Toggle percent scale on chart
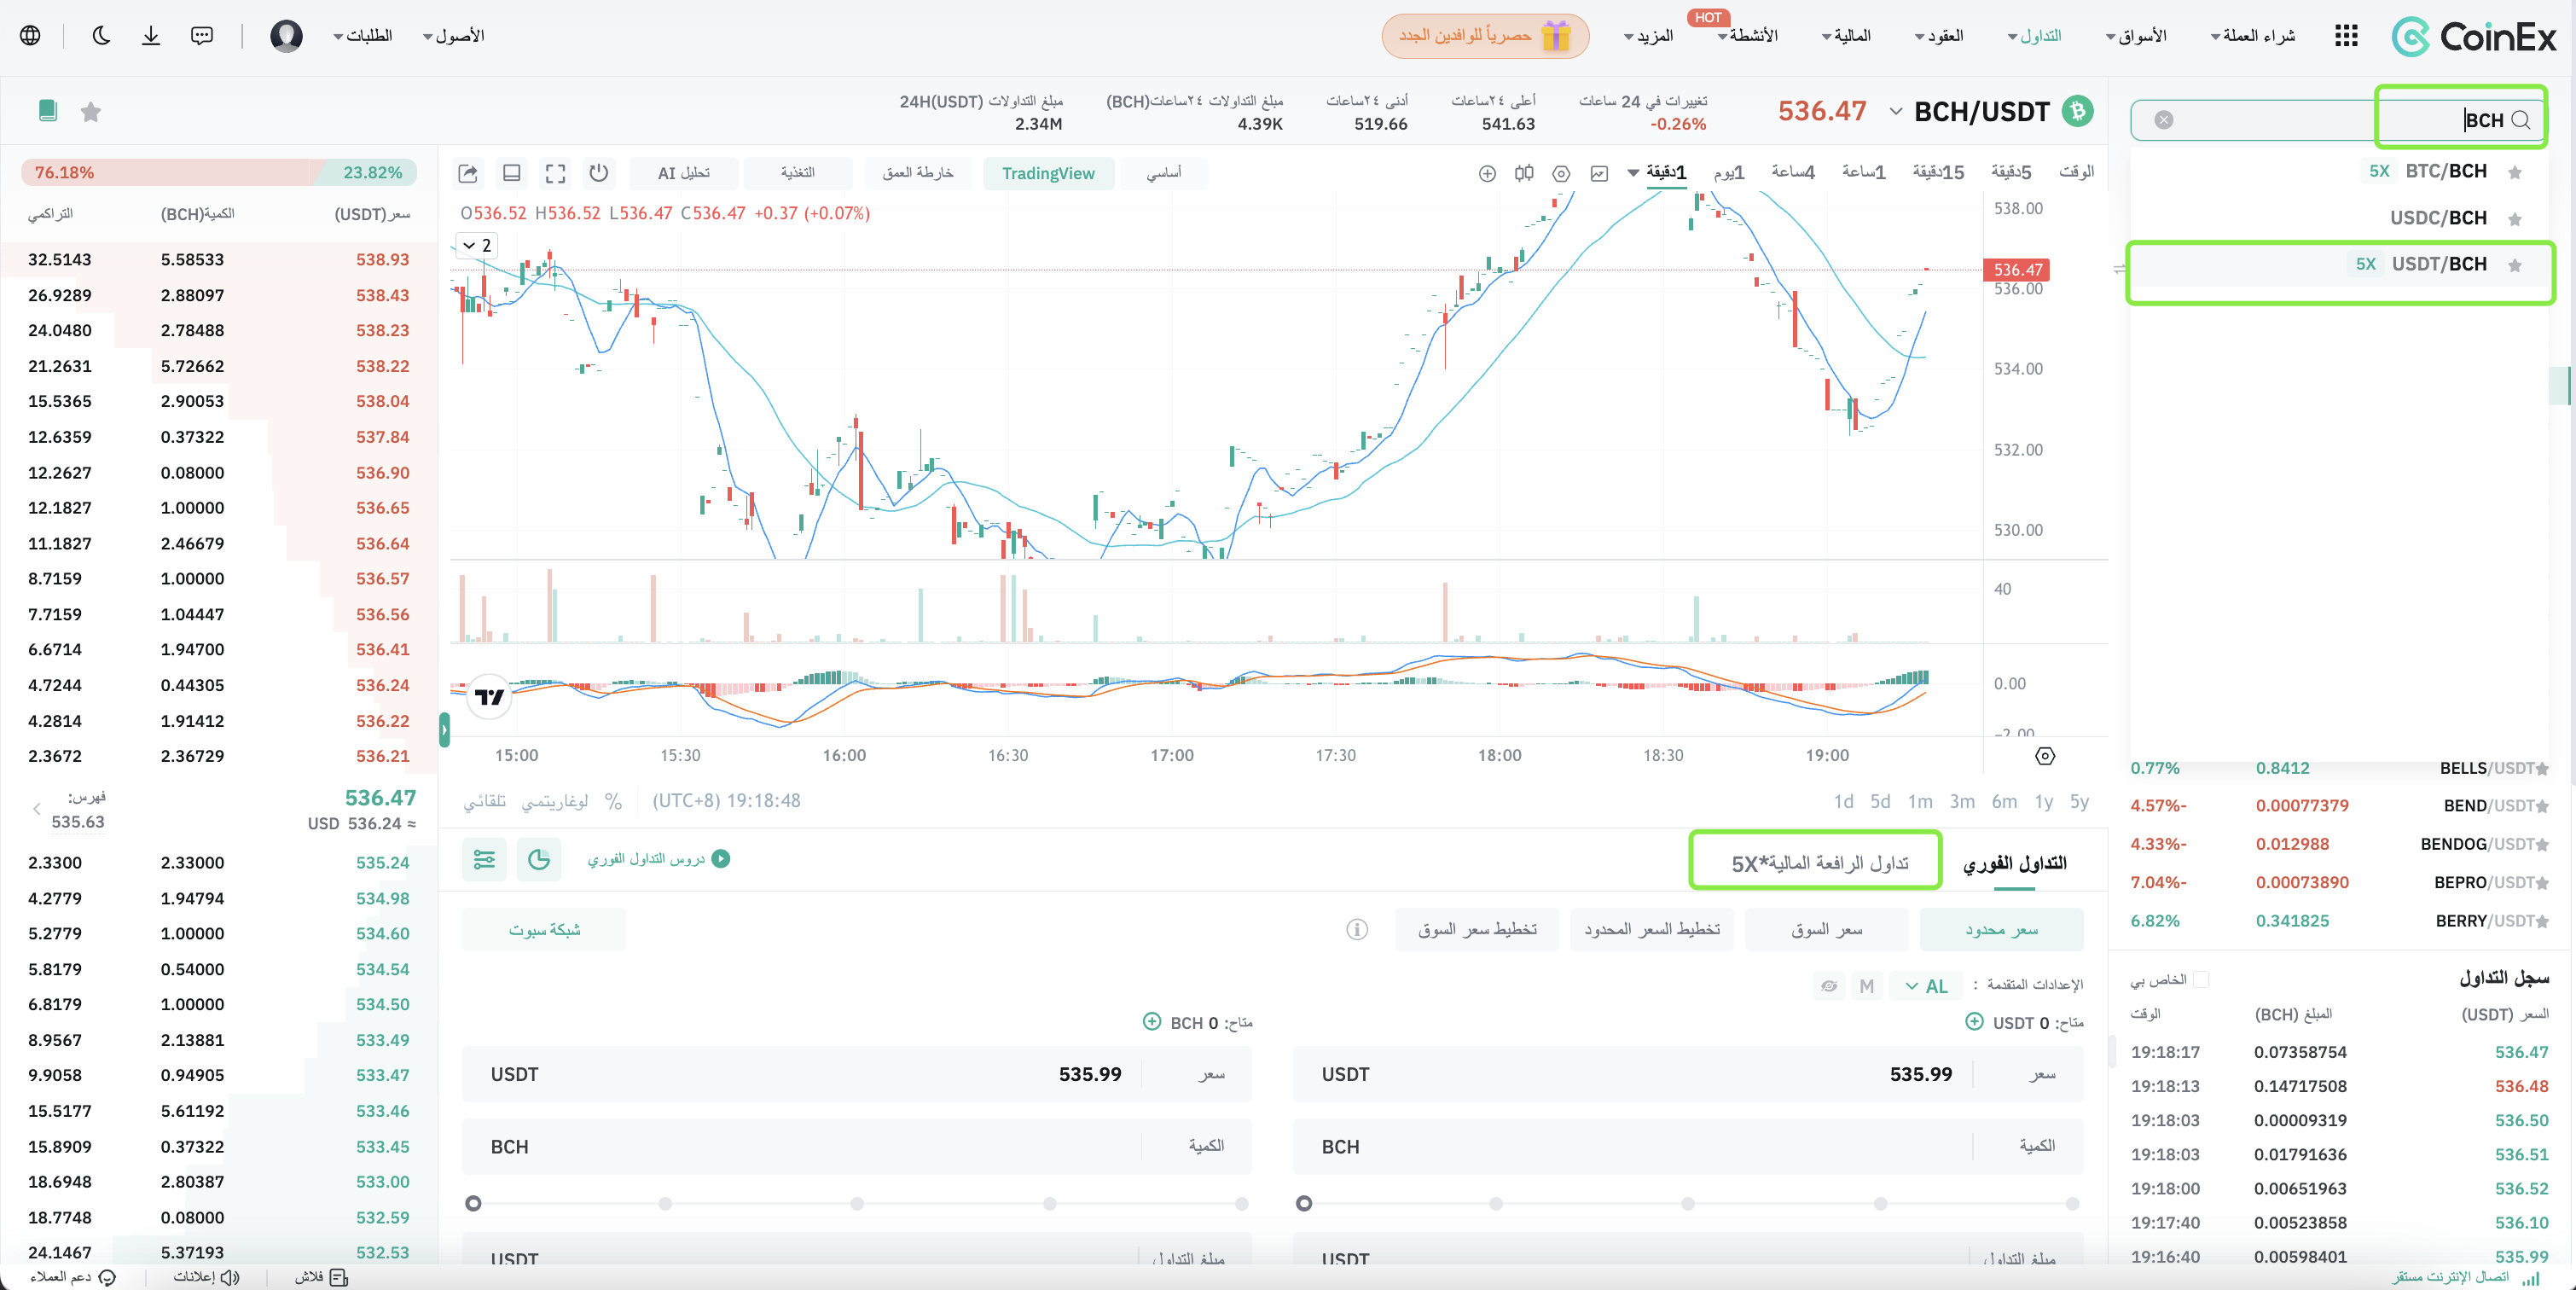This screenshot has width=2576, height=1290. (613, 801)
